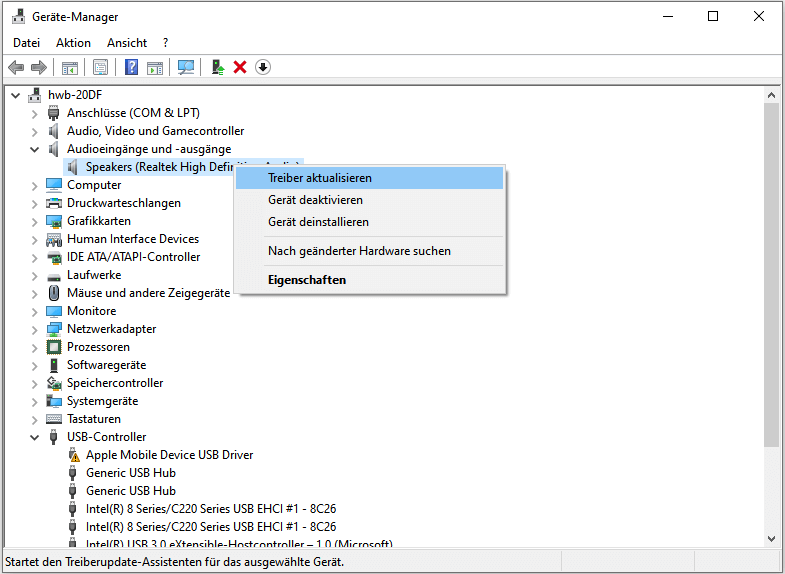Click the red X uninstall device icon
The image size is (785, 574).
point(240,67)
